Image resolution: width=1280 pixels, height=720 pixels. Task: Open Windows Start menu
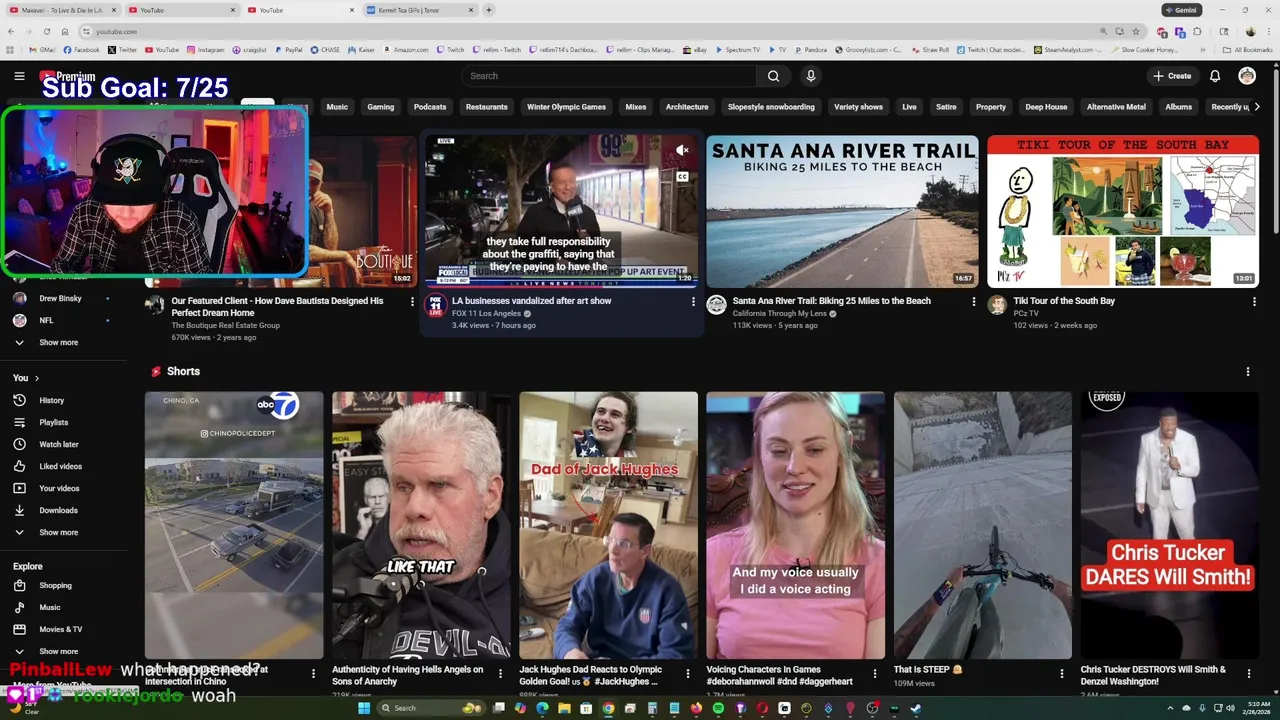pos(365,708)
